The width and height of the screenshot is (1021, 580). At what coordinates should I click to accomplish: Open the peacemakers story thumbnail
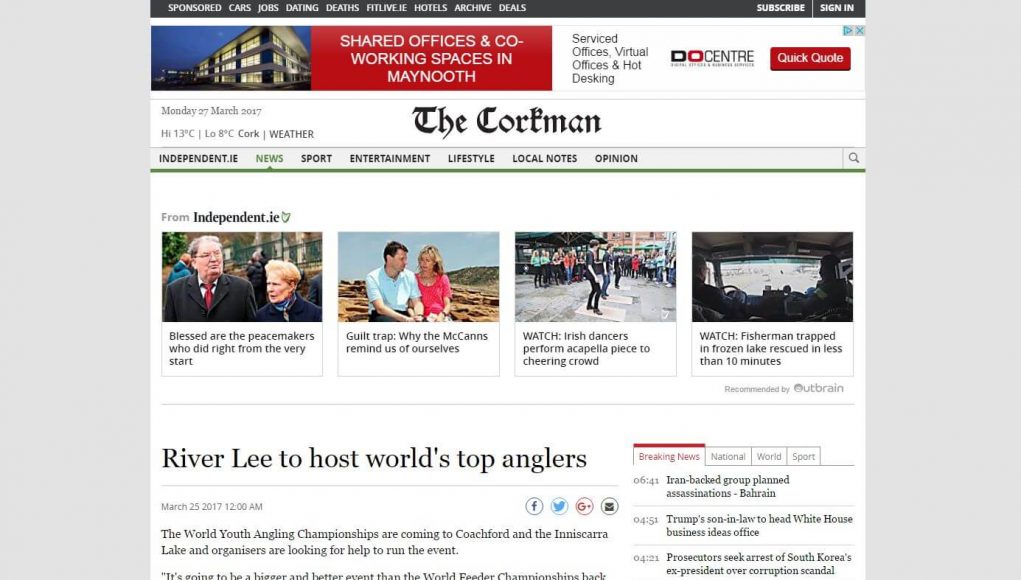coord(242,277)
